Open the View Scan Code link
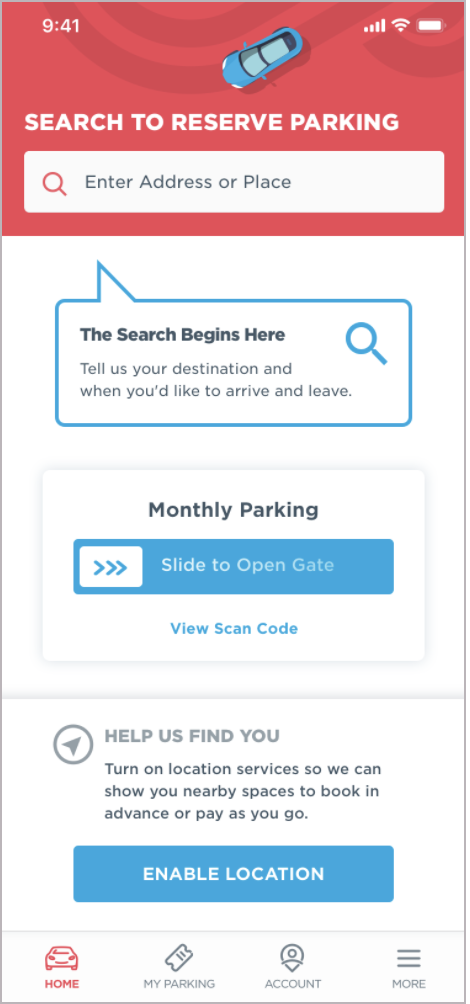Viewport: 470px width, 1004px height. coord(234,628)
